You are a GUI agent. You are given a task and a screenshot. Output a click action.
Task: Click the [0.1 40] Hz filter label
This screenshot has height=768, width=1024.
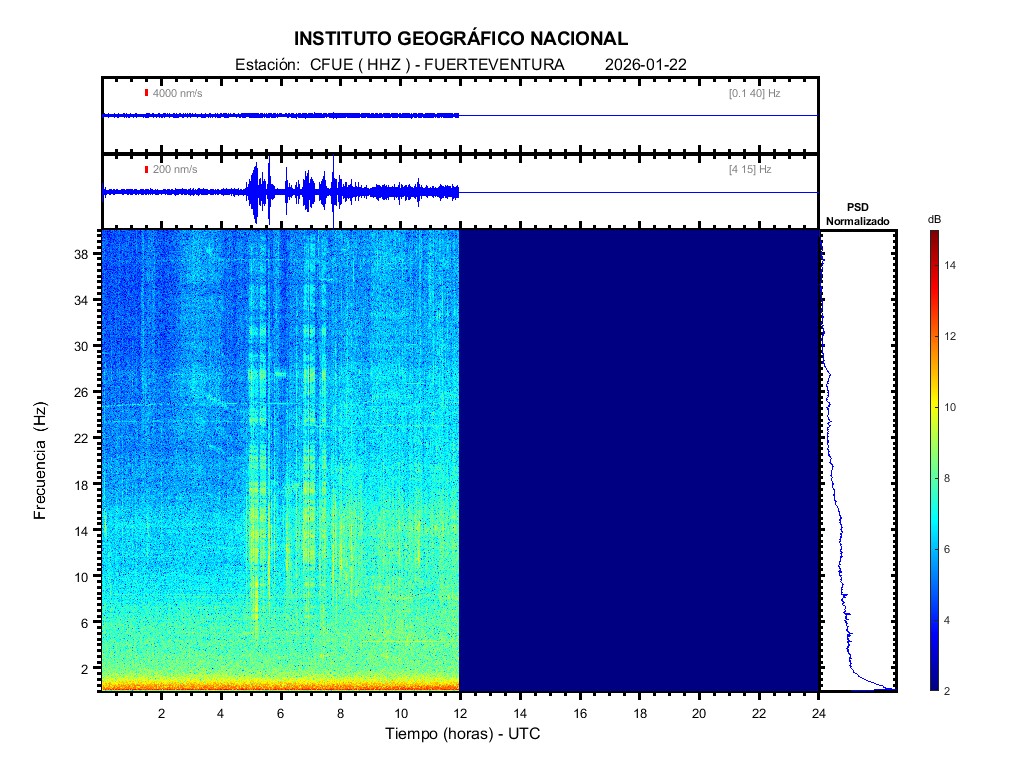[754, 93]
